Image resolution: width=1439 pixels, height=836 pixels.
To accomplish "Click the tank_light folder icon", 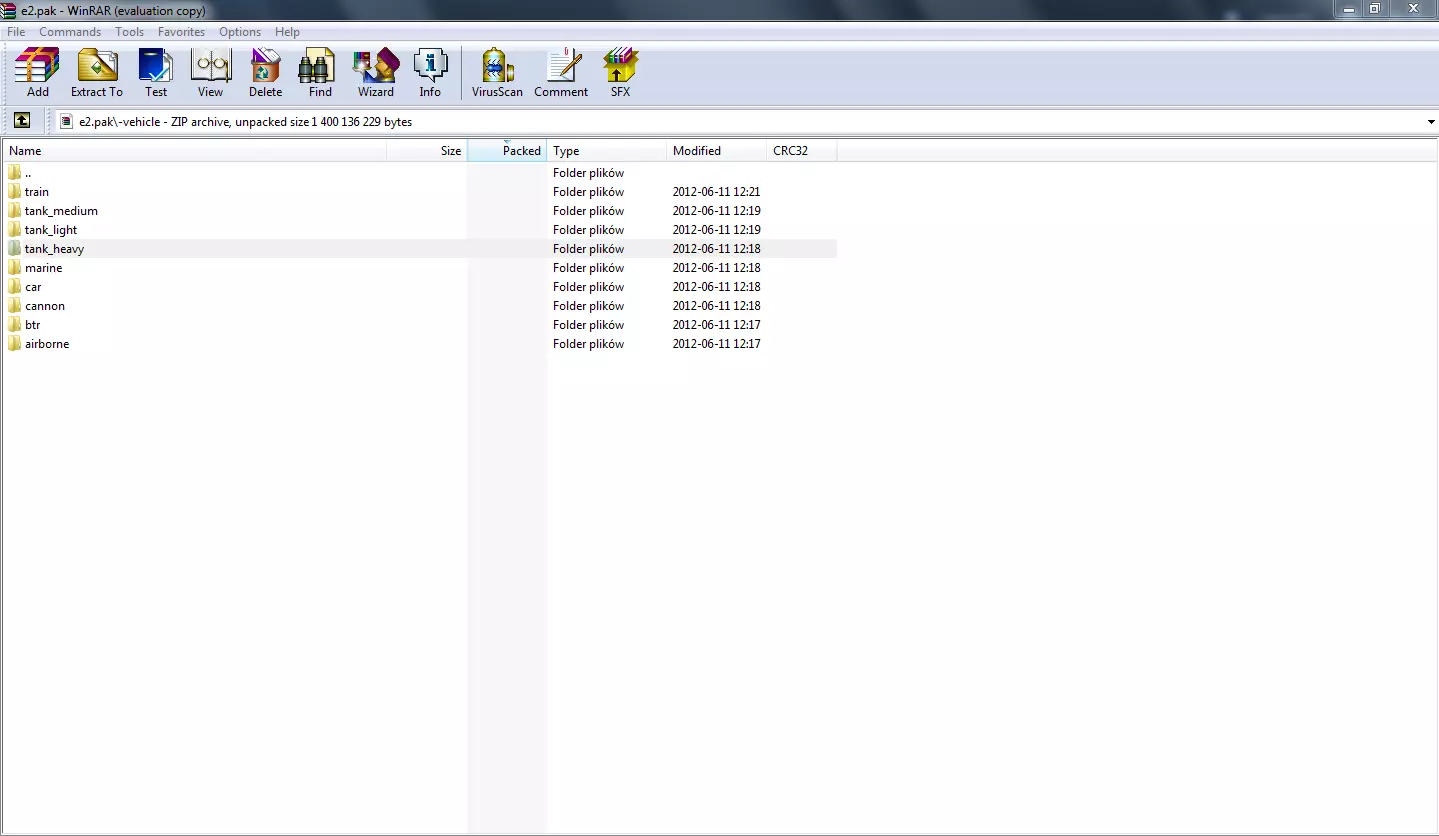I will [15, 230].
